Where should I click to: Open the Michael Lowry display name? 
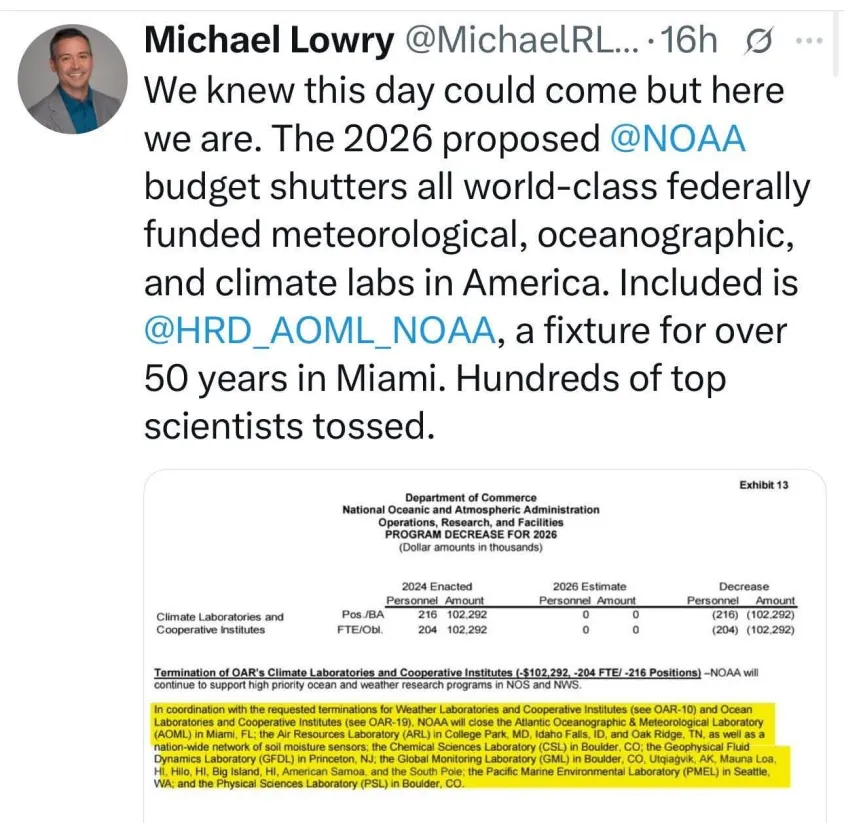[x=269, y=40]
